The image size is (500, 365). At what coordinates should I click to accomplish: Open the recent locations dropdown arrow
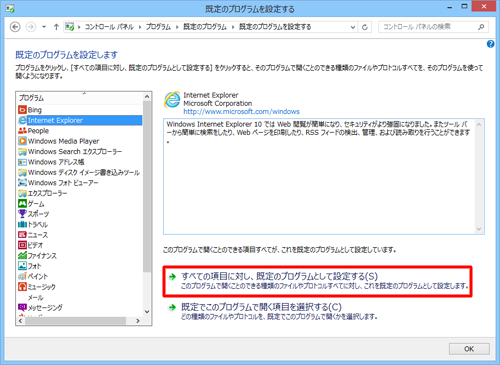coord(44,27)
